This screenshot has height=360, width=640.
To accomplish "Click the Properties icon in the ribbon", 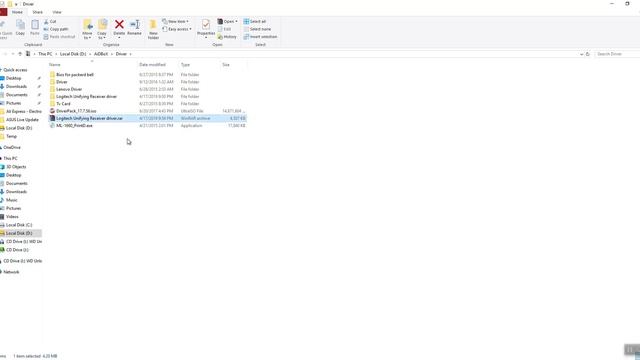I will click(x=206, y=24).
